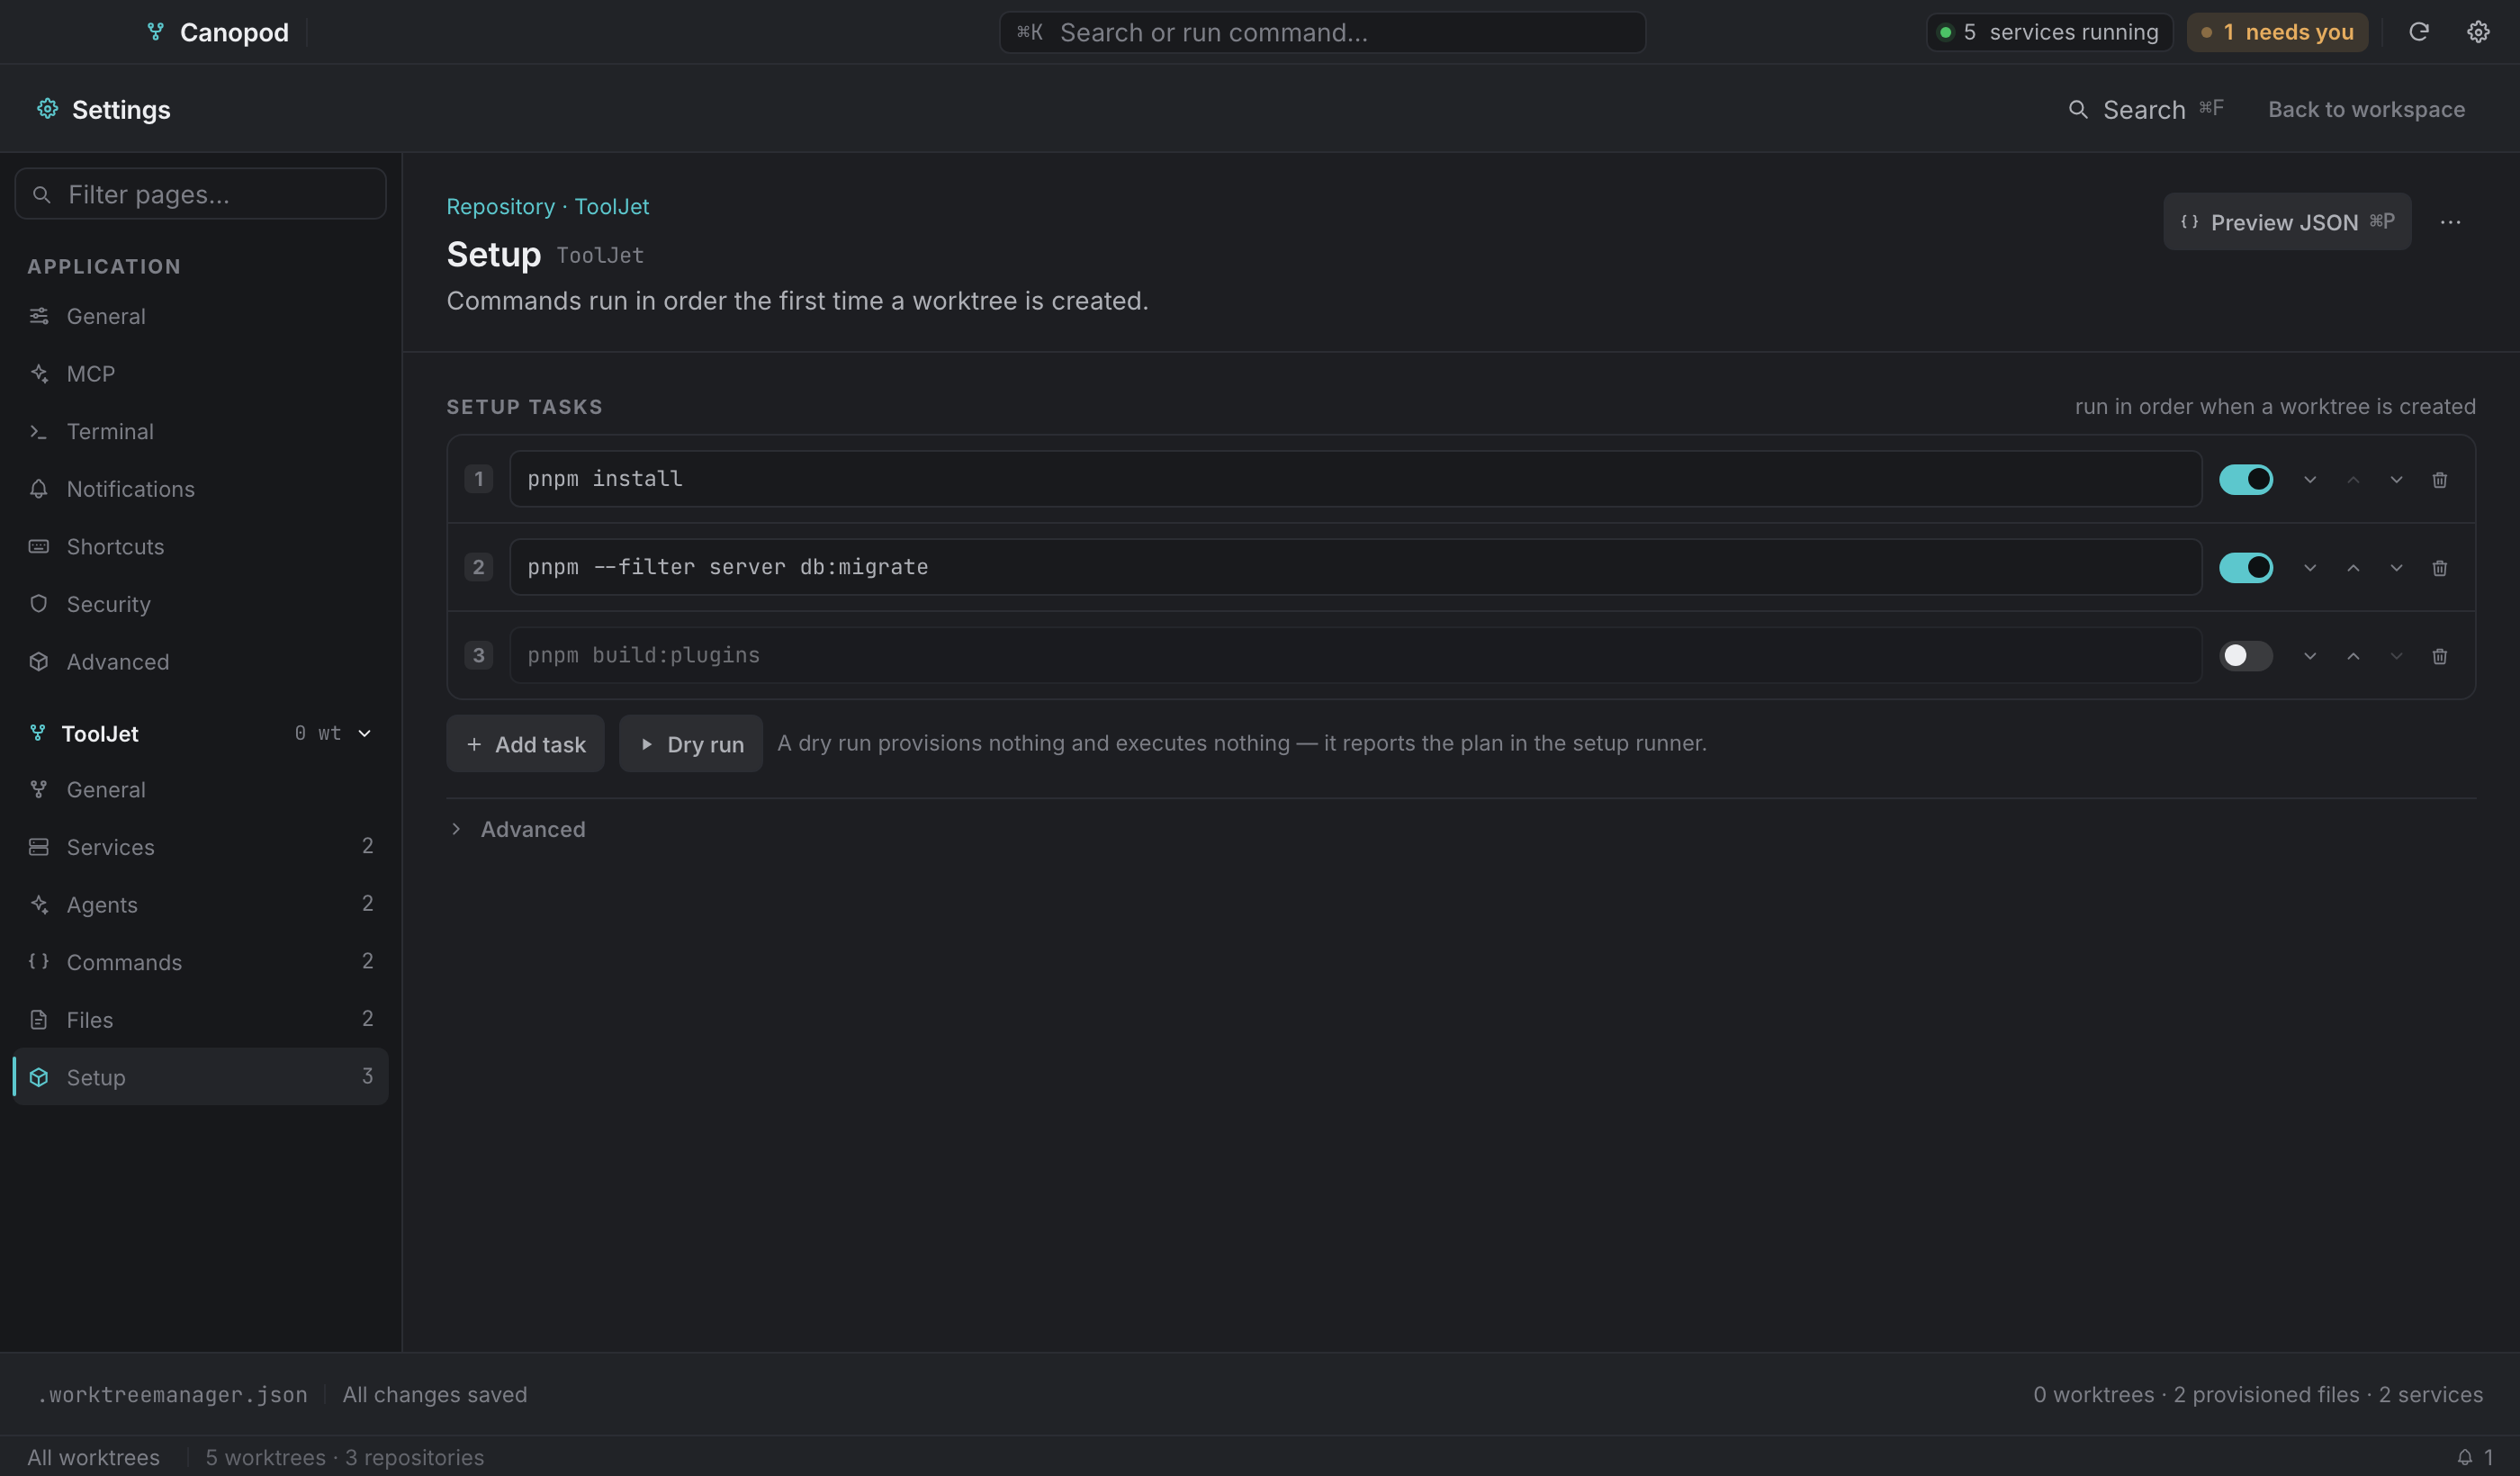Move build:plugins task up

pos(2353,655)
